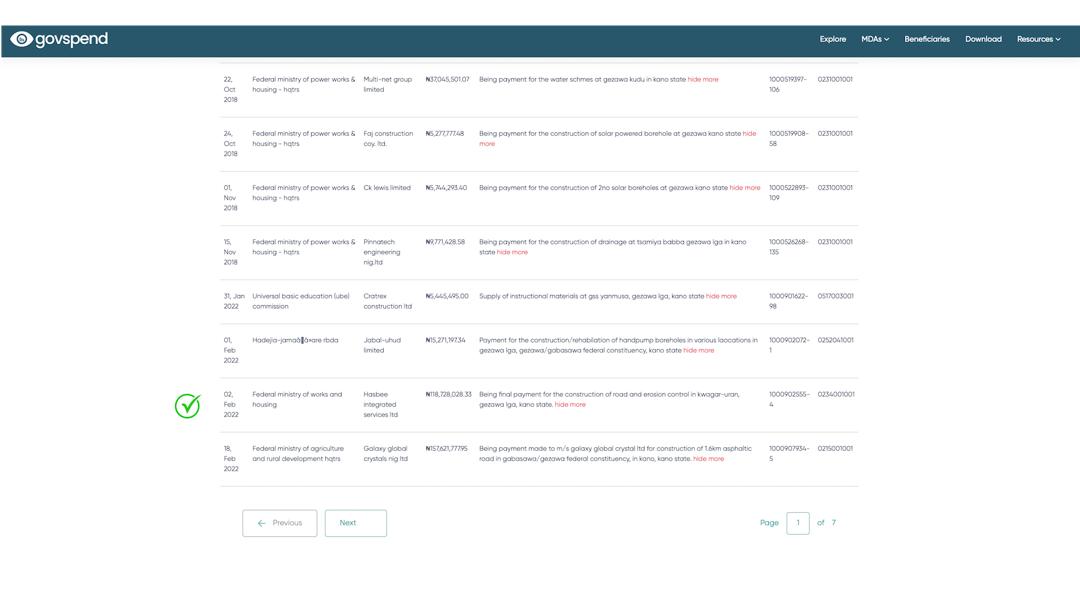This screenshot has width=1080, height=608.
Task: Click the govspend eye logo
Action: [22, 39]
